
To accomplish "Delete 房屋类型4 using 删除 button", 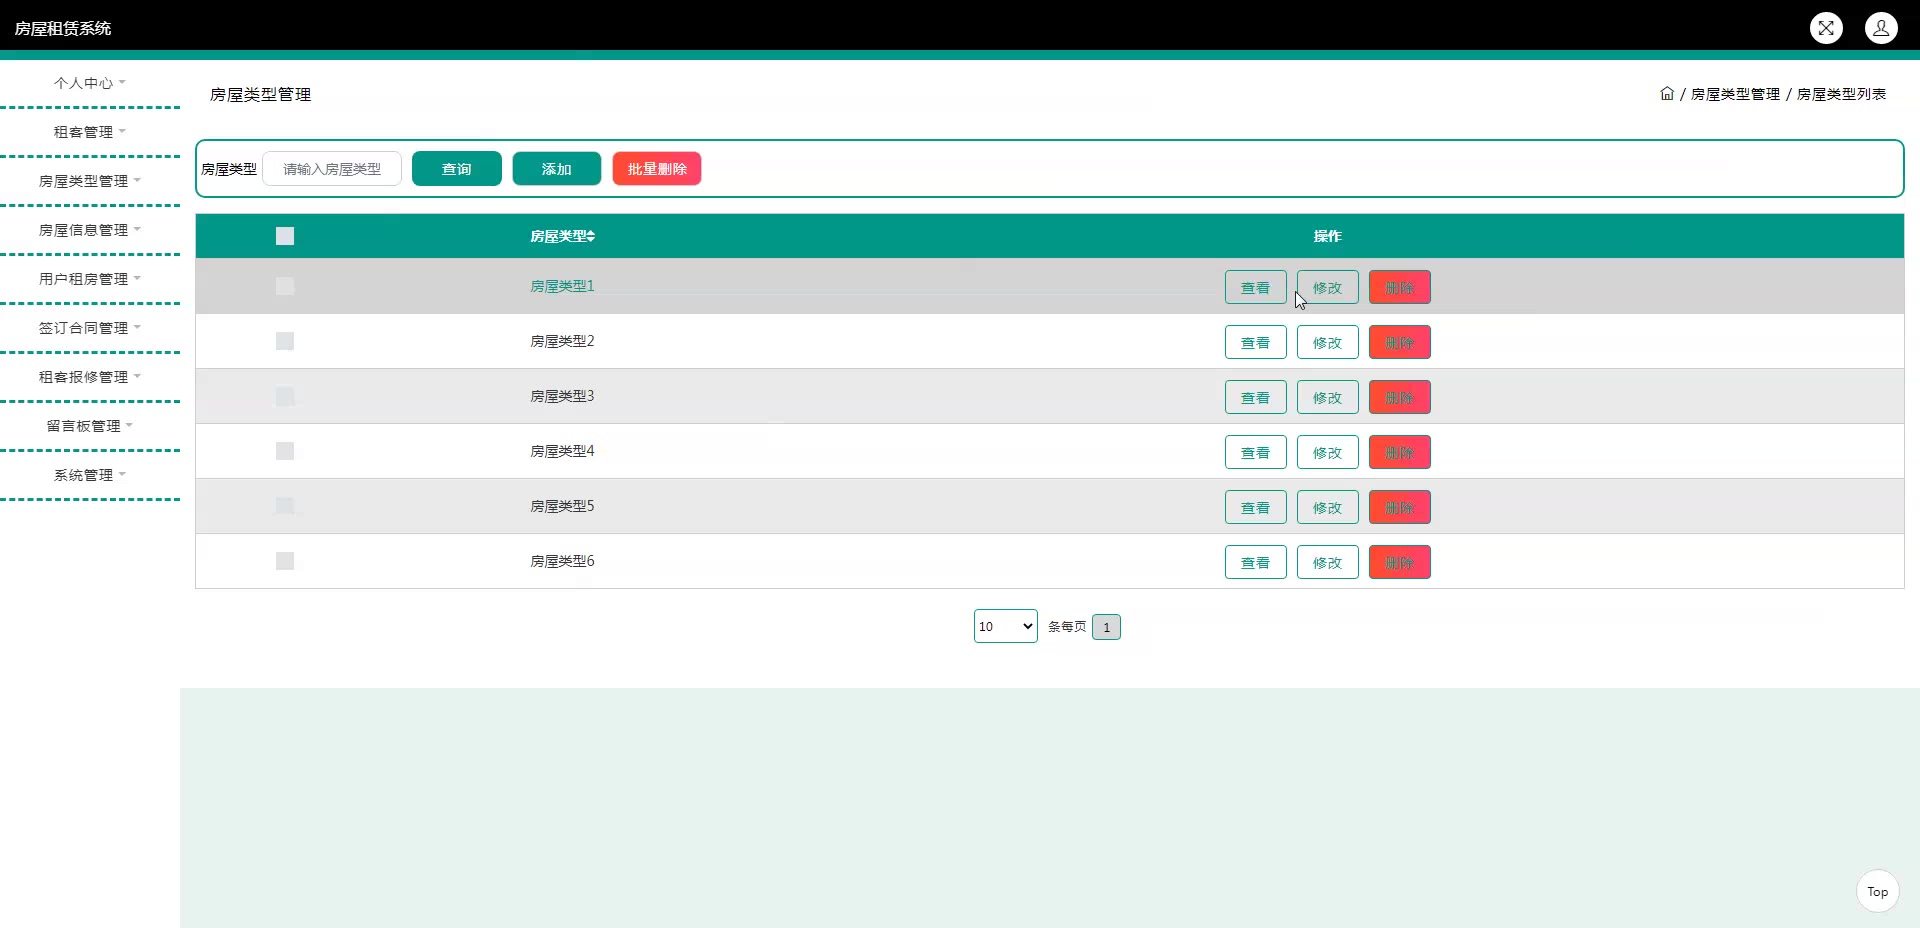I will click(x=1400, y=452).
